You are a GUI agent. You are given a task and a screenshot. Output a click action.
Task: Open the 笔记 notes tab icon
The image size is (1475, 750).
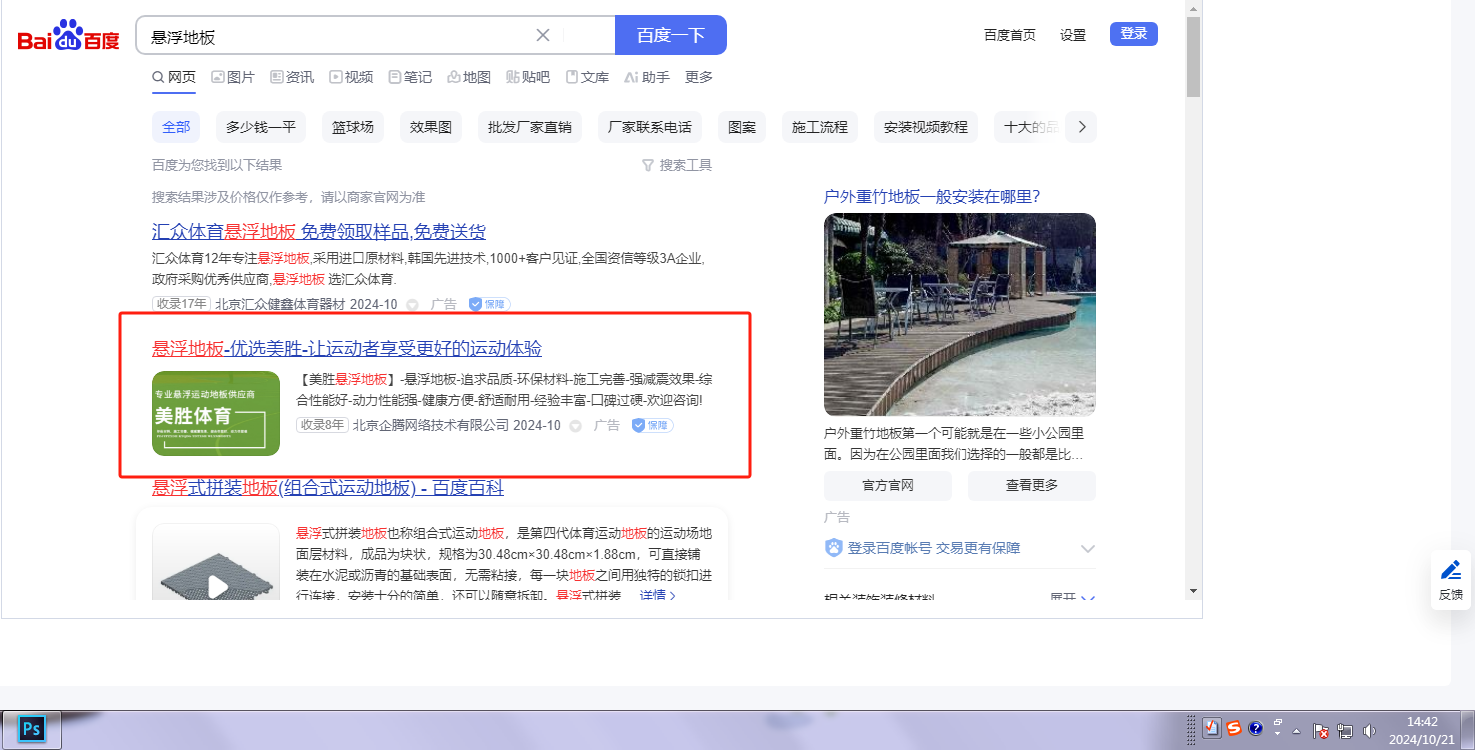[x=395, y=77]
